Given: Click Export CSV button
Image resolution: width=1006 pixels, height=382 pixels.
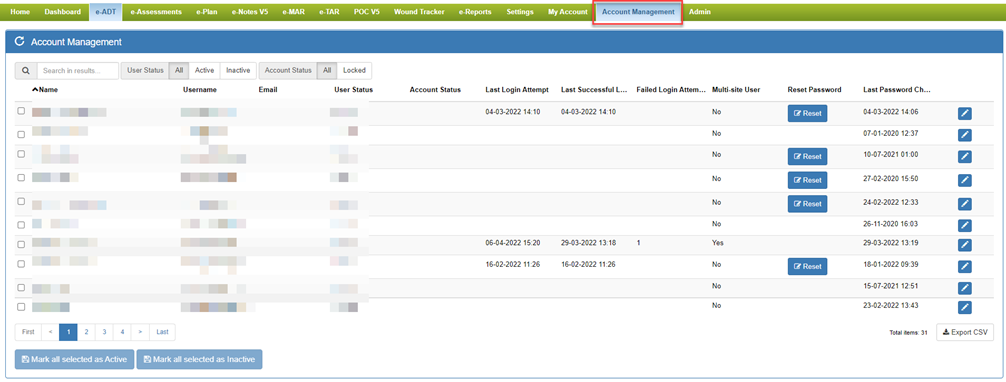Looking at the screenshot, I should pos(965,332).
